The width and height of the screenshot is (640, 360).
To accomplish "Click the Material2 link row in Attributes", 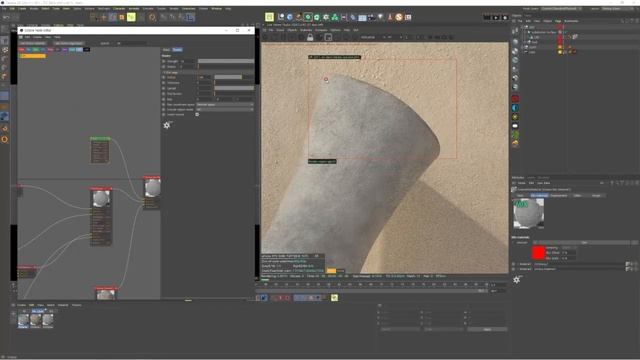I will [x=580, y=269].
